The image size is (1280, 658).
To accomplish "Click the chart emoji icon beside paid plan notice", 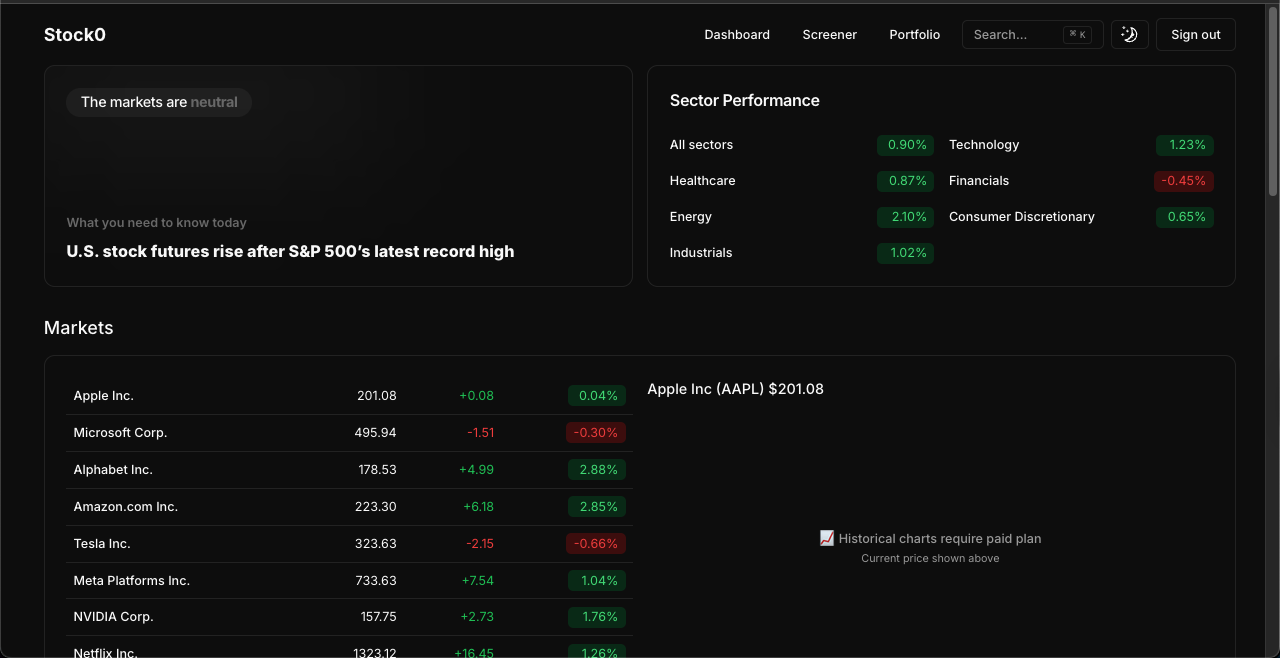I will pos(827,538).
